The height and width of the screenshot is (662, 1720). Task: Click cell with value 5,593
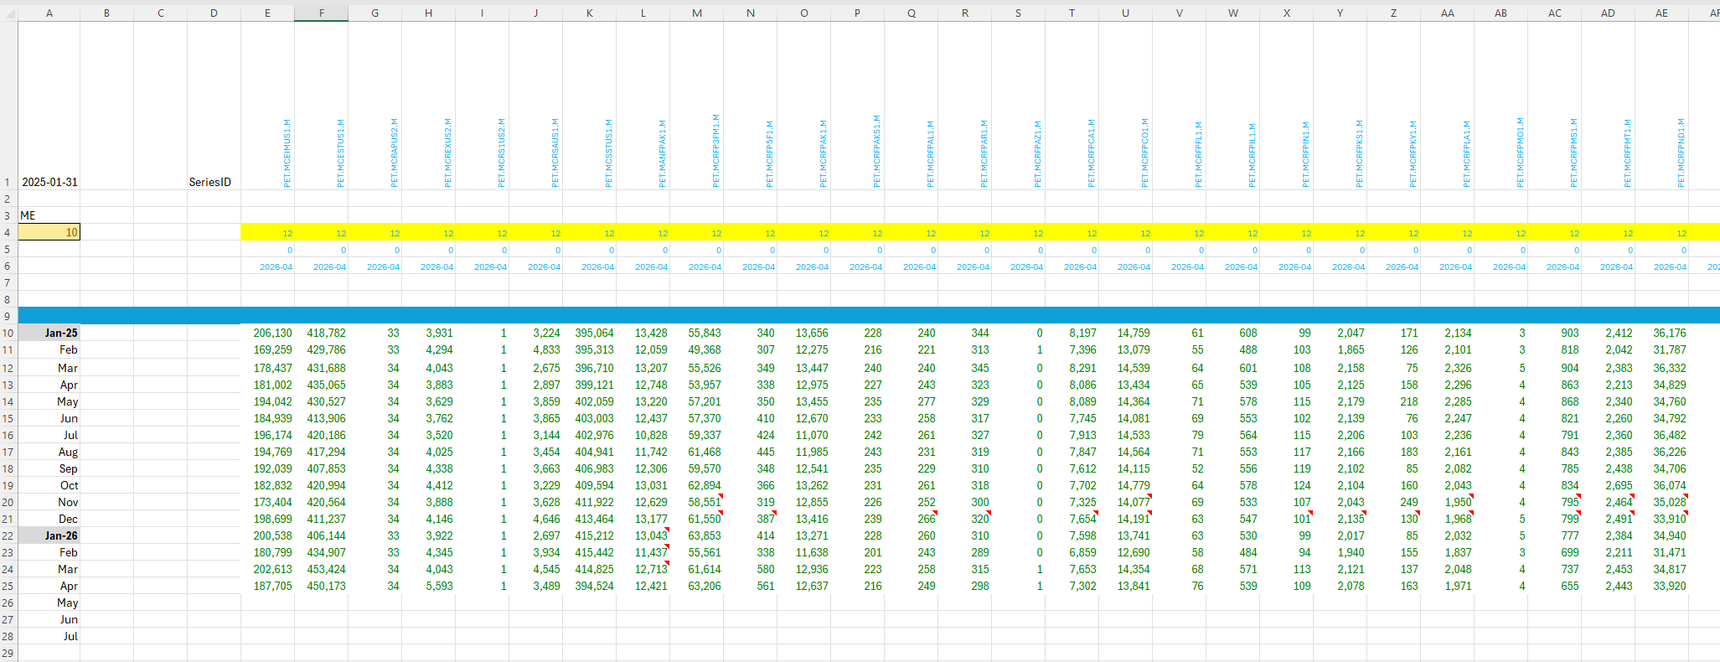tap(428, 586)
